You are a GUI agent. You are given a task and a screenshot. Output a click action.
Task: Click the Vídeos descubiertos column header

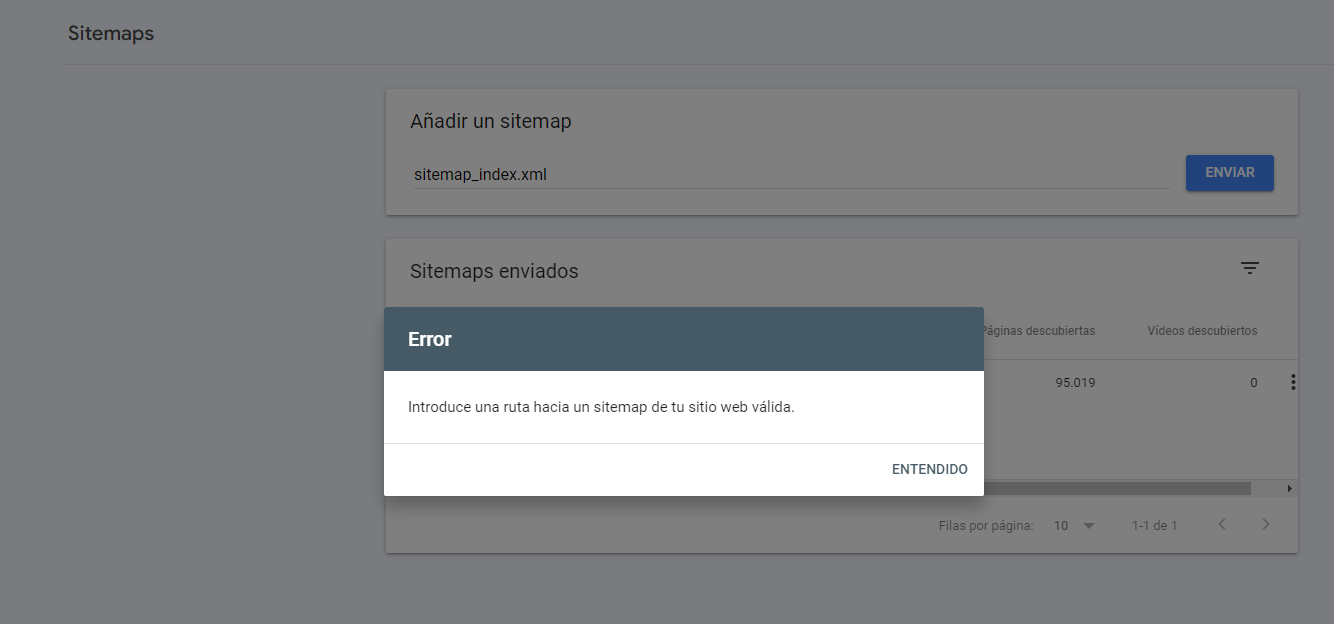(1202, 330)
